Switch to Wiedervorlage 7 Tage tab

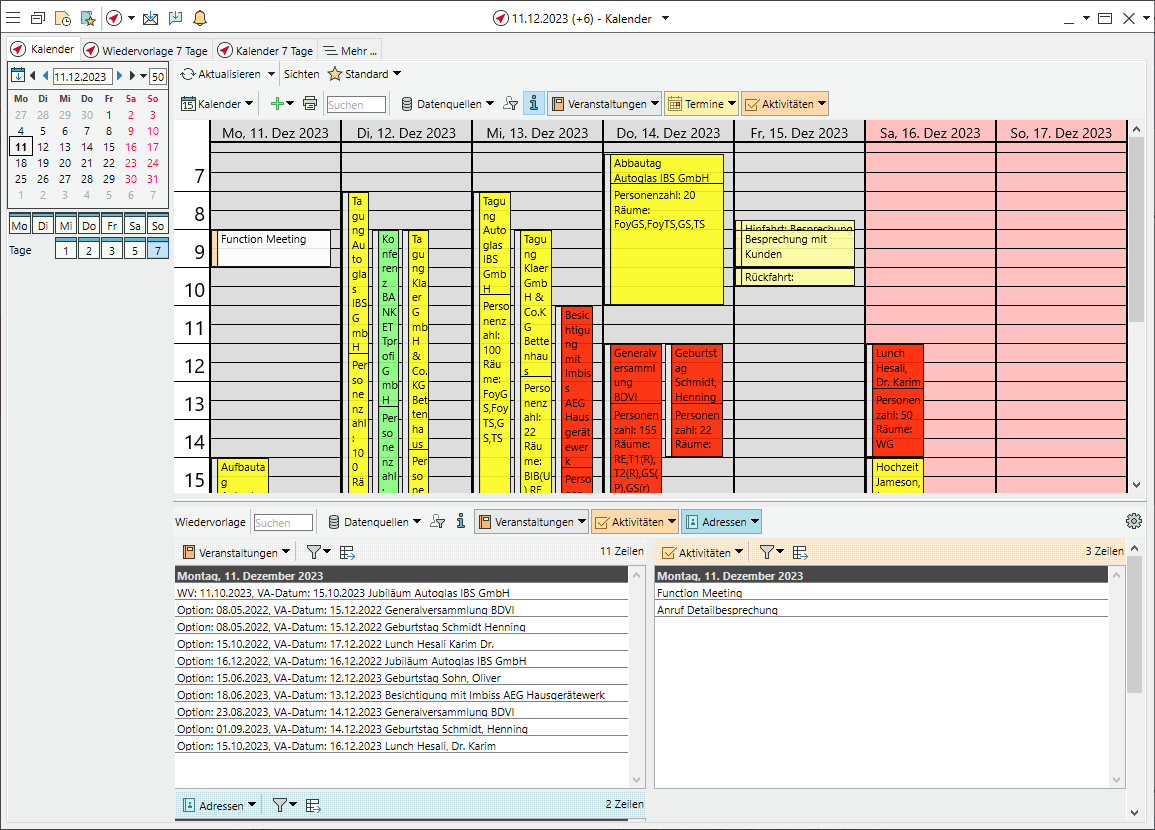pyautogui.click(x=146, y=50)
